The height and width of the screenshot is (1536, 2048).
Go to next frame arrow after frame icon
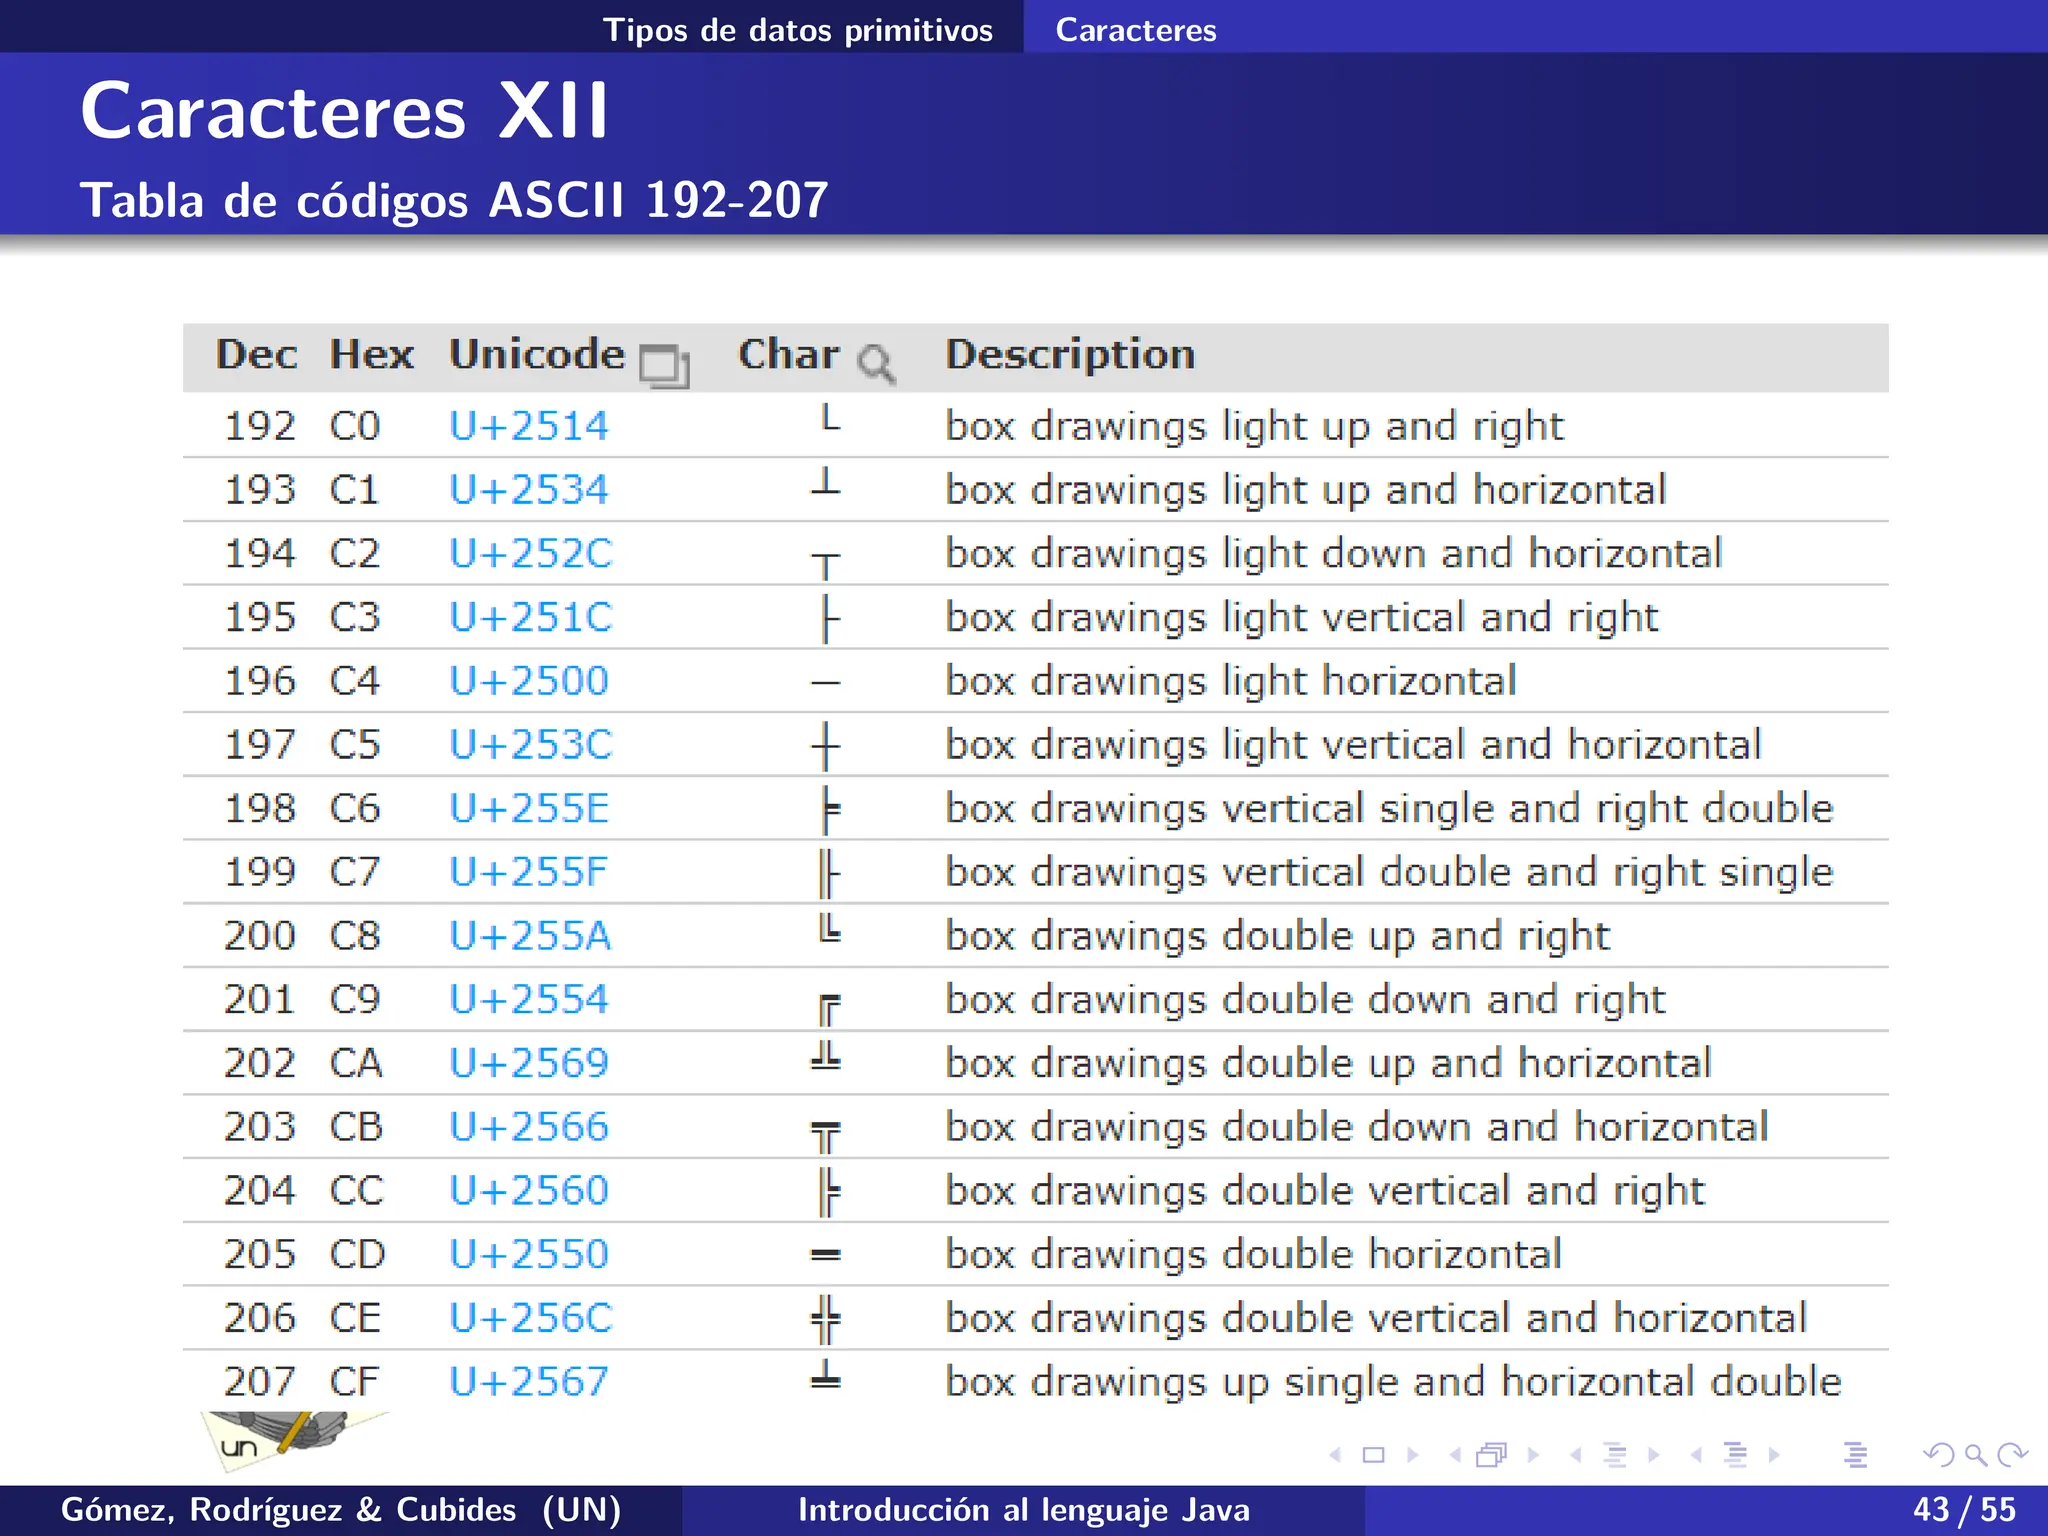pos(1533,1455)
